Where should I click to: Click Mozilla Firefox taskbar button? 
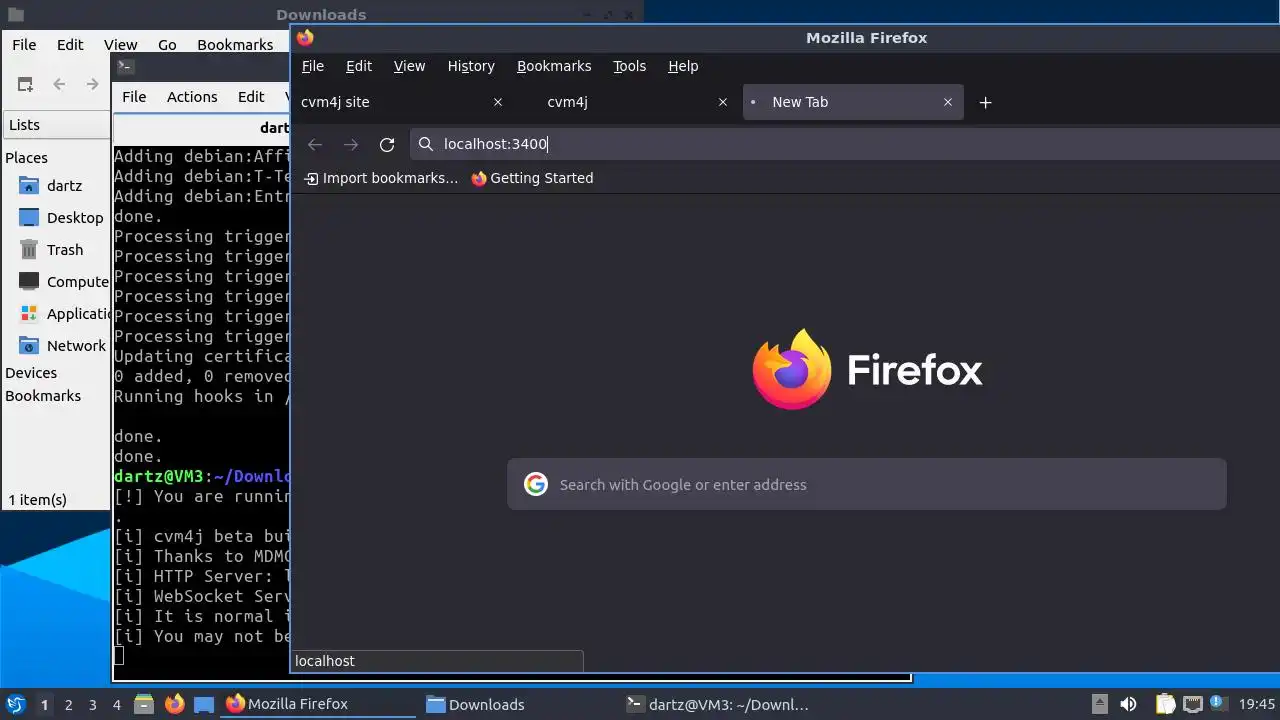pyautogui.click(x=317, y=704)
